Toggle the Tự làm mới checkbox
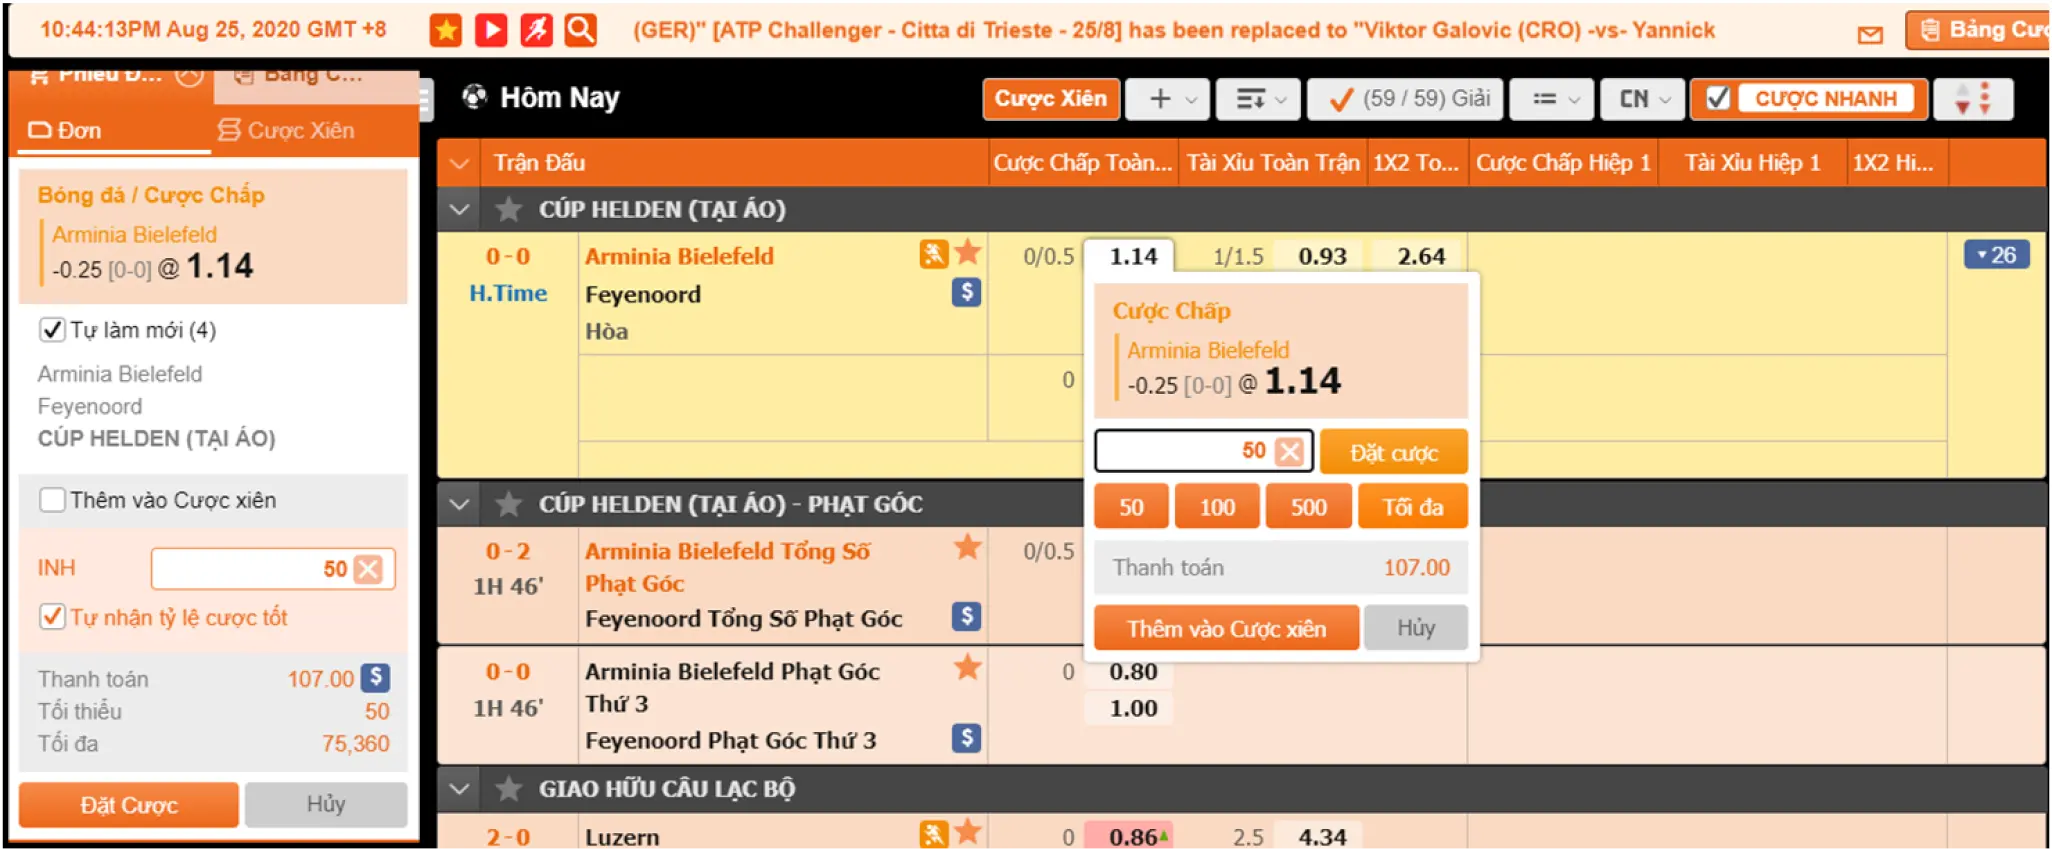Viewport: 2052px width, 849px height. click(x=52, y=330)
